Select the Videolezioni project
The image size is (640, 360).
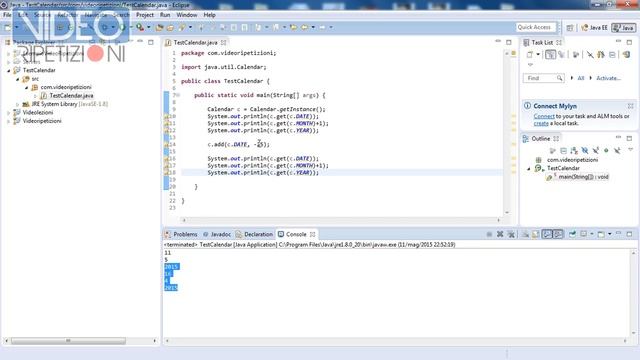[x=33, y=113]
